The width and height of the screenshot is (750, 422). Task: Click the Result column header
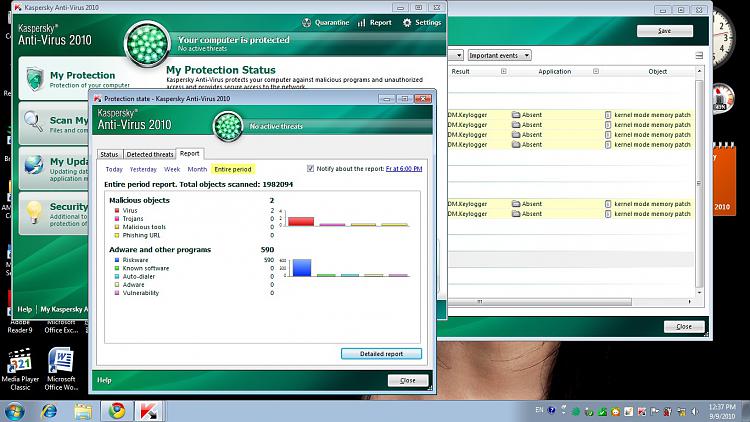coord(461,71)
